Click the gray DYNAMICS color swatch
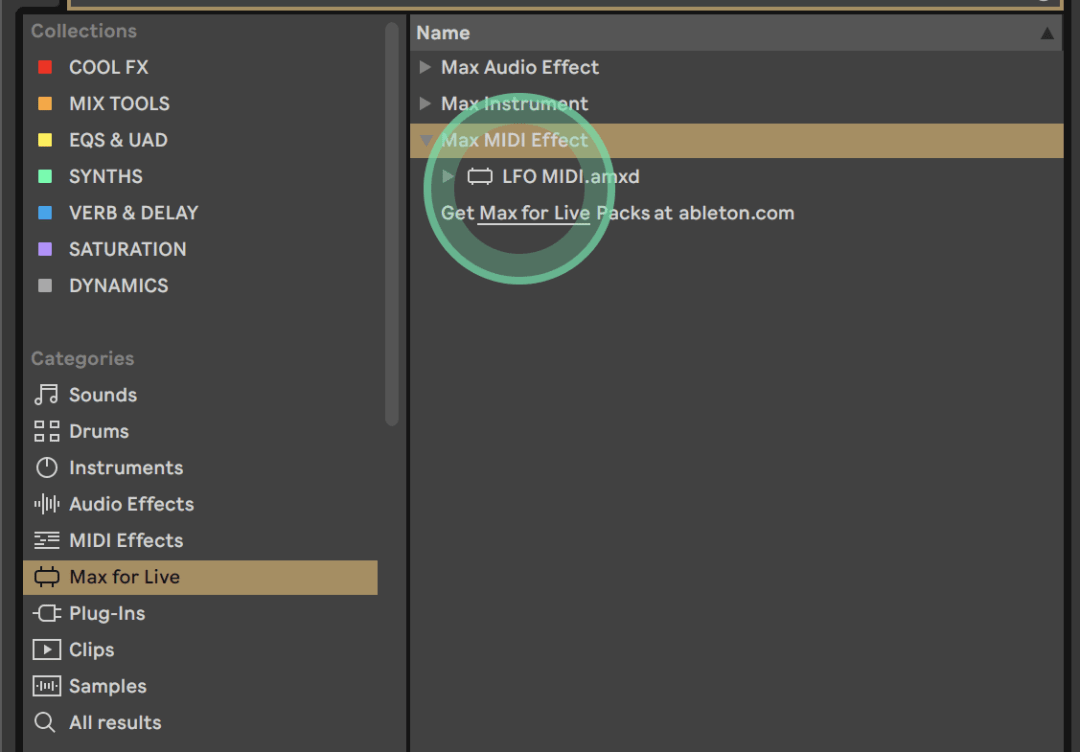The height and width of the screenshot is (752, 1080). [x=45, y=286]
